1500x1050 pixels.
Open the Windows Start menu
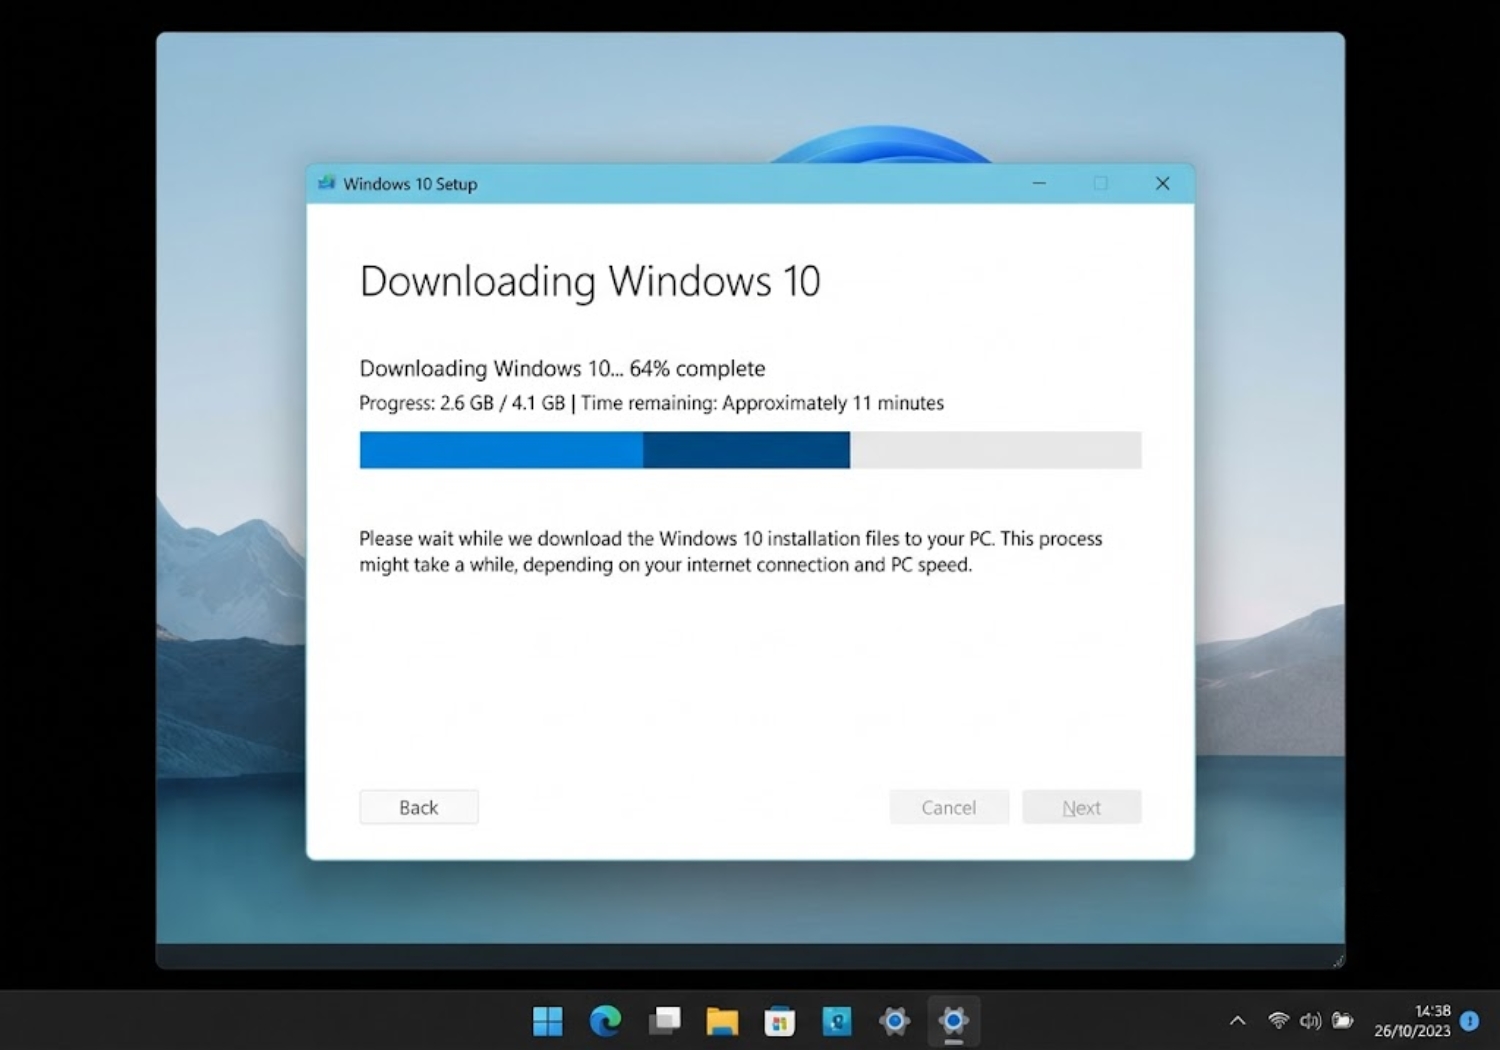548,1021
